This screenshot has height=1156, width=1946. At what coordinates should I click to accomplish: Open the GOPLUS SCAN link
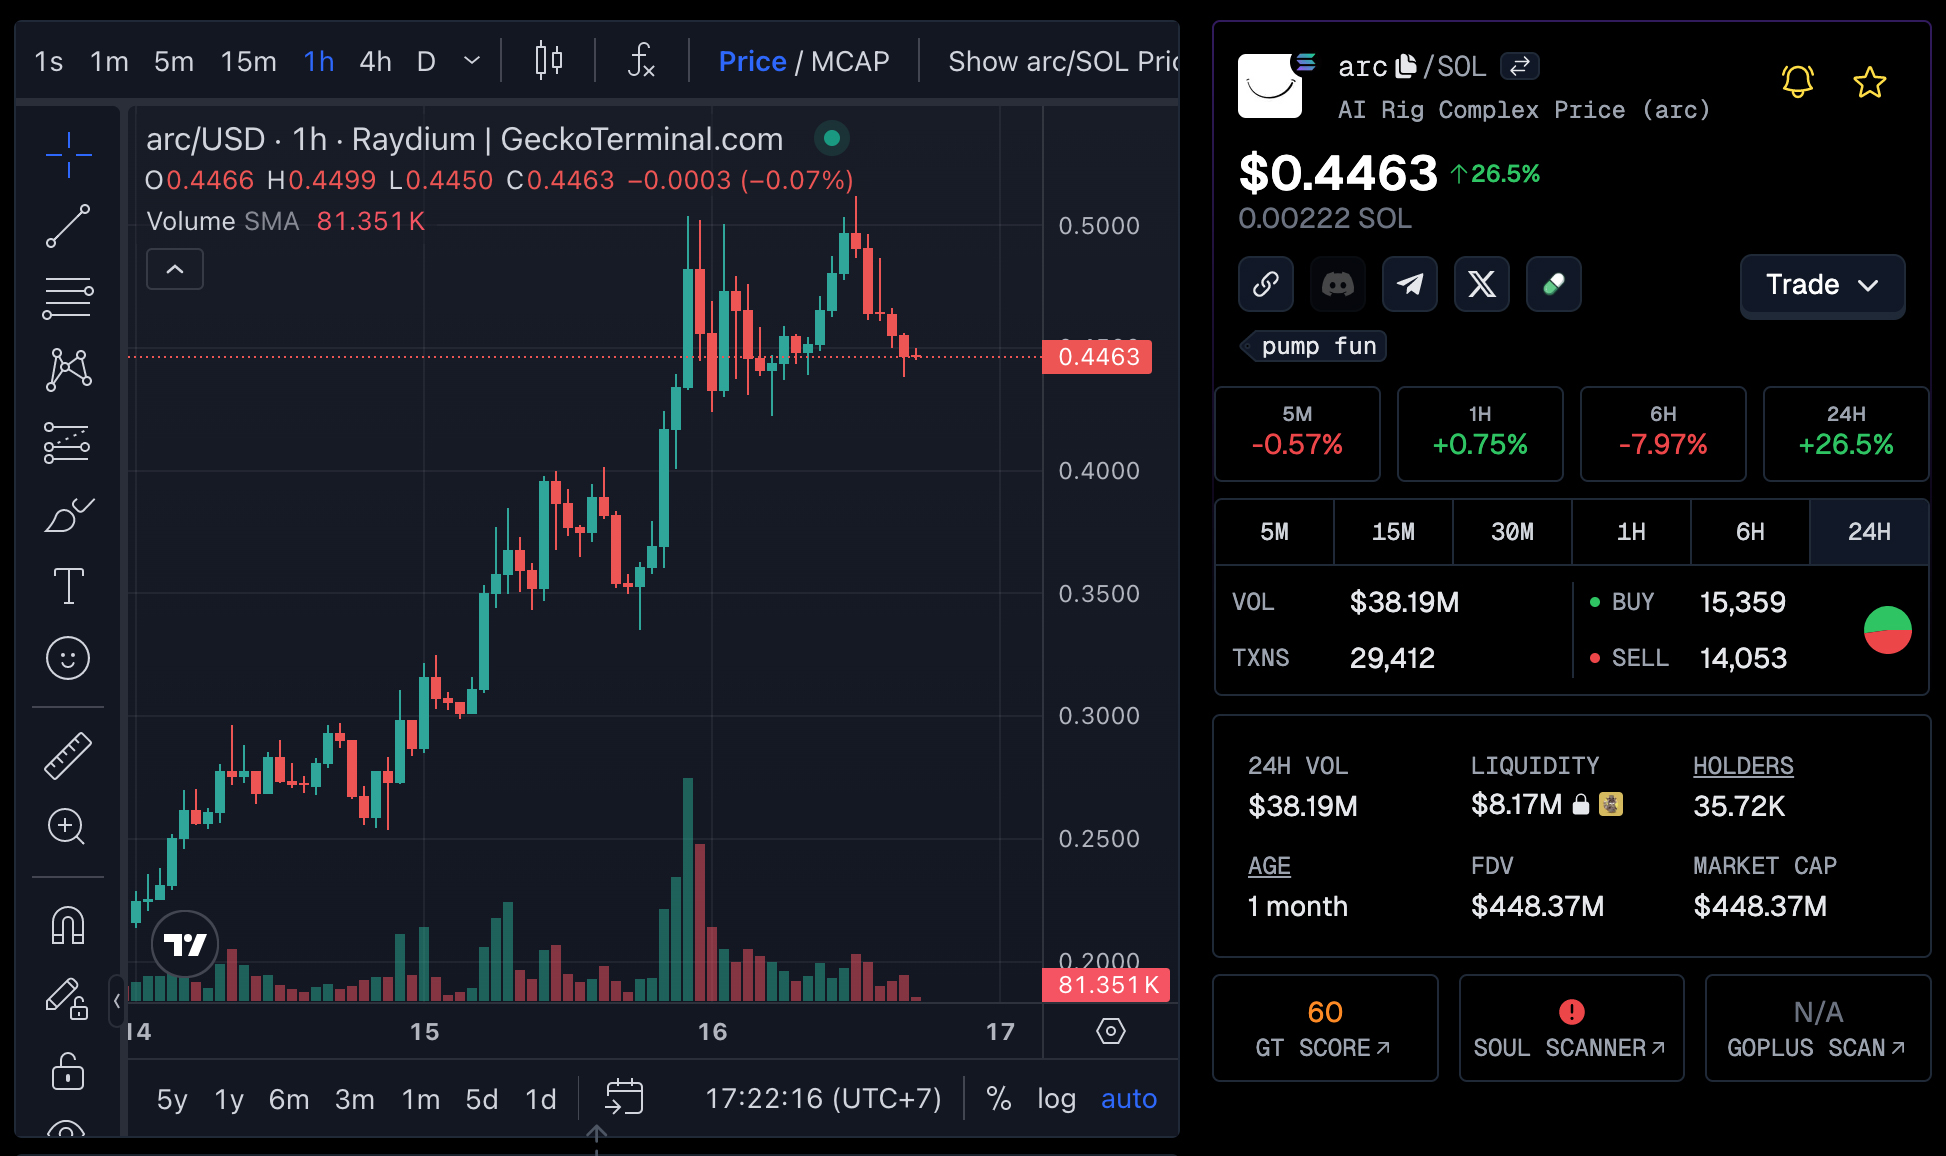point(1817,1028)
